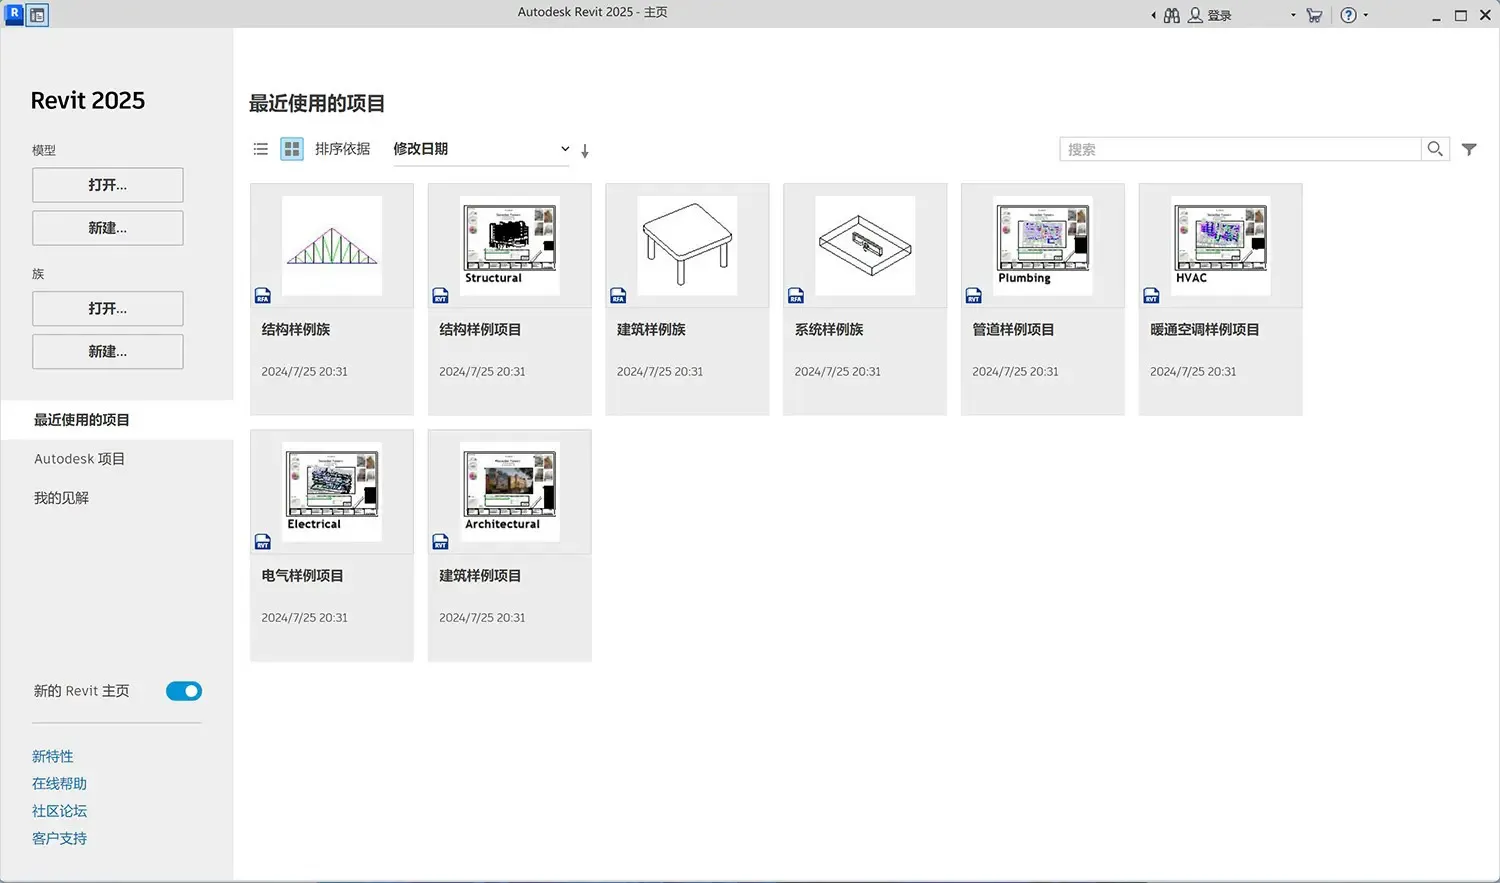Select the Autodesk 项目 sidebar tab
The width and height of the screenshot is (1500, 883).
(79, 459)
